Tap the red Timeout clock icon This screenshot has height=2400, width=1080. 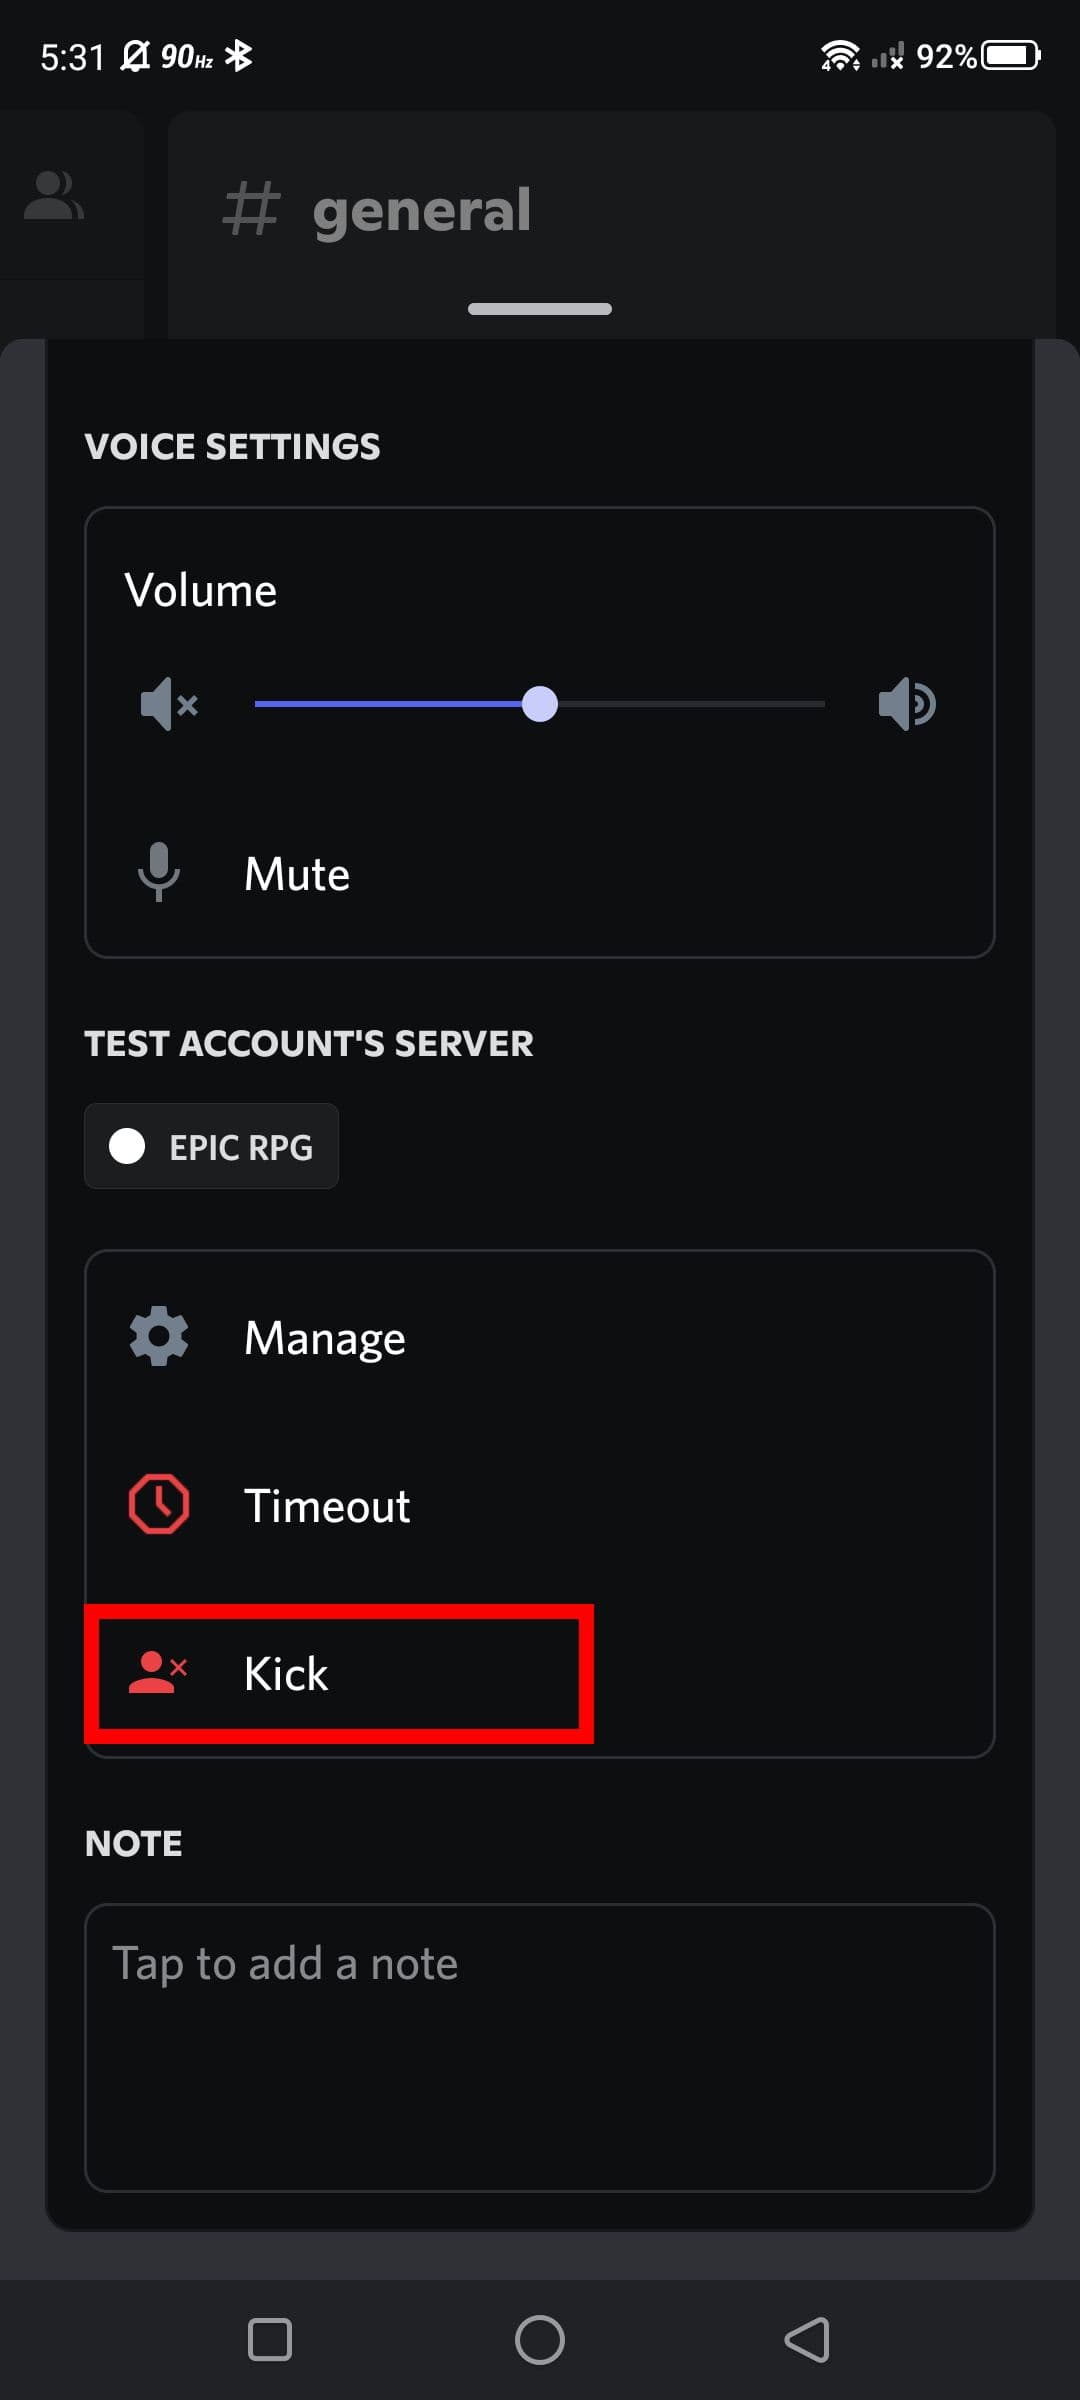159,1504
